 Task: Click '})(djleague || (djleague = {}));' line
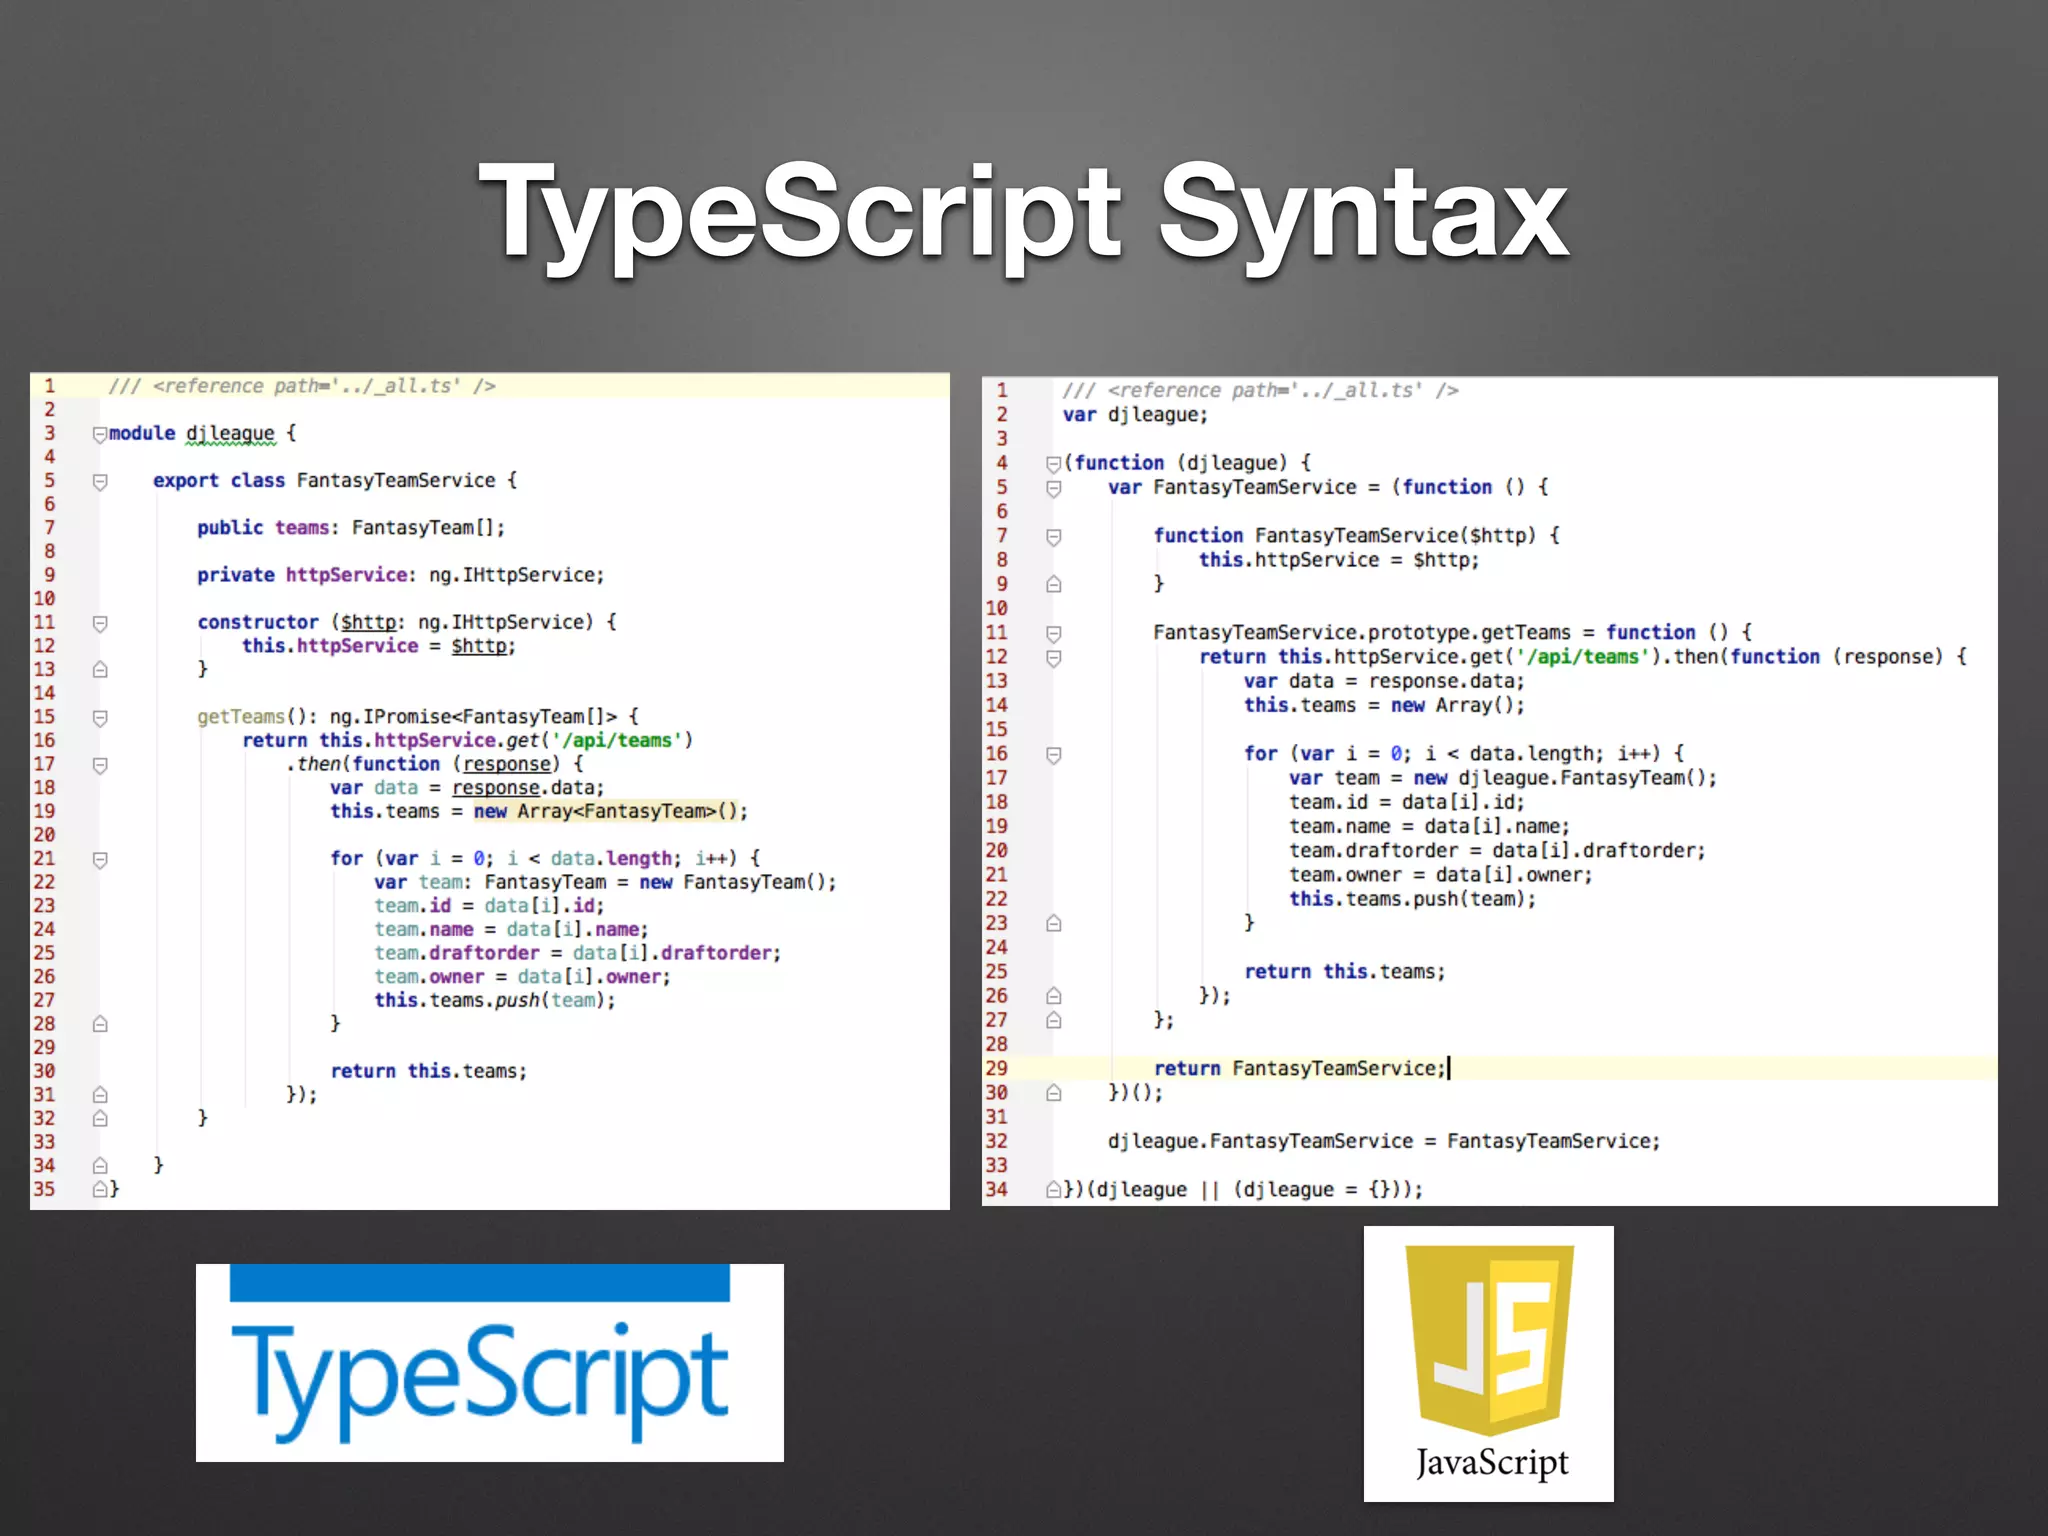pos(1243,1190)
